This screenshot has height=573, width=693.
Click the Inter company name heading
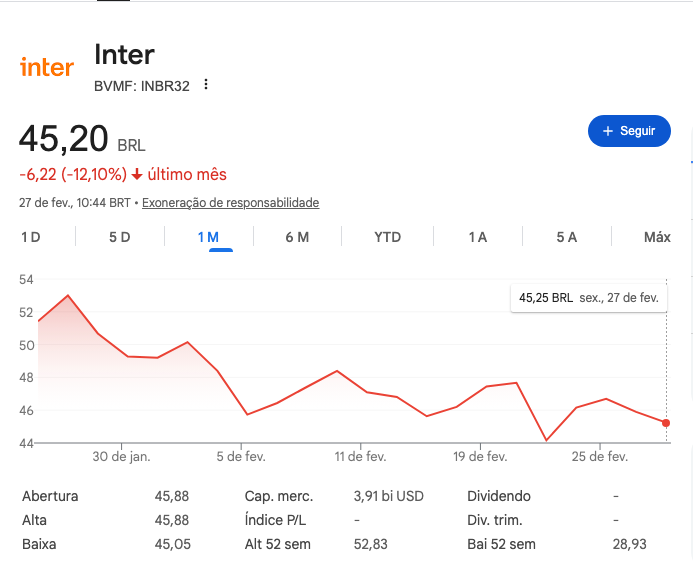point(125,55)
